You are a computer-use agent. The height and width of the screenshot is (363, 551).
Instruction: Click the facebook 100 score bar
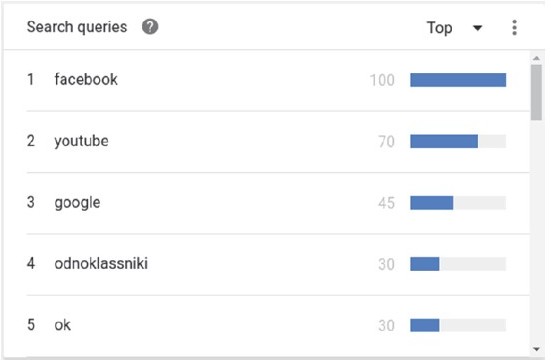tap(458, 80)
